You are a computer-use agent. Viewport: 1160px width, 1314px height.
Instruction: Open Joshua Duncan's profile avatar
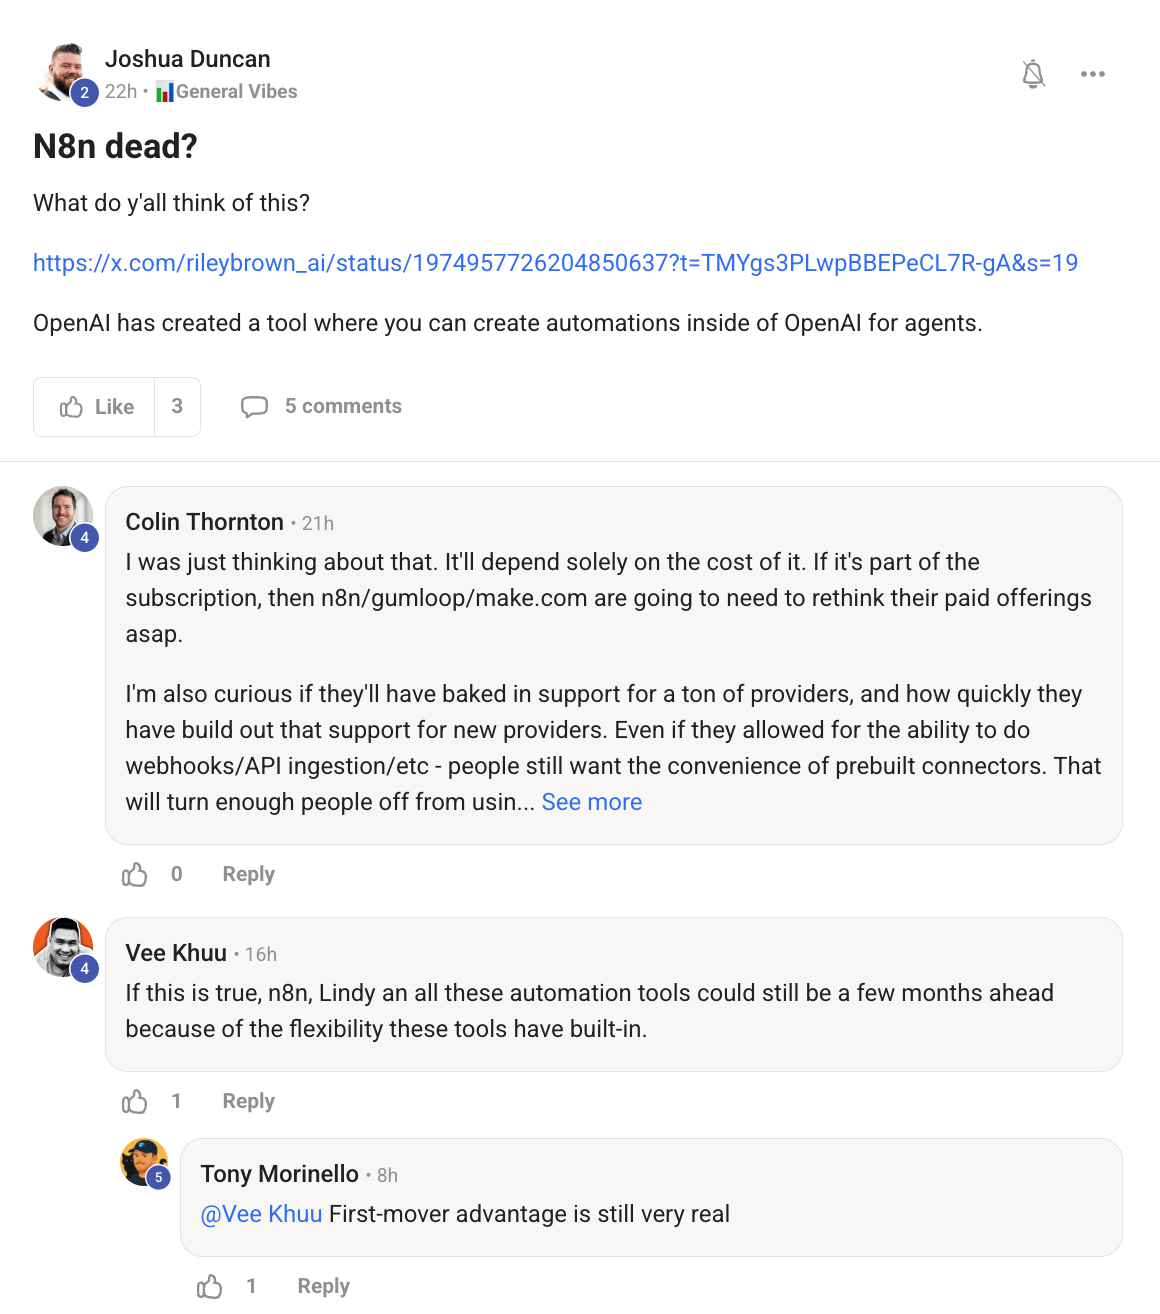click(x=62, y=70)
